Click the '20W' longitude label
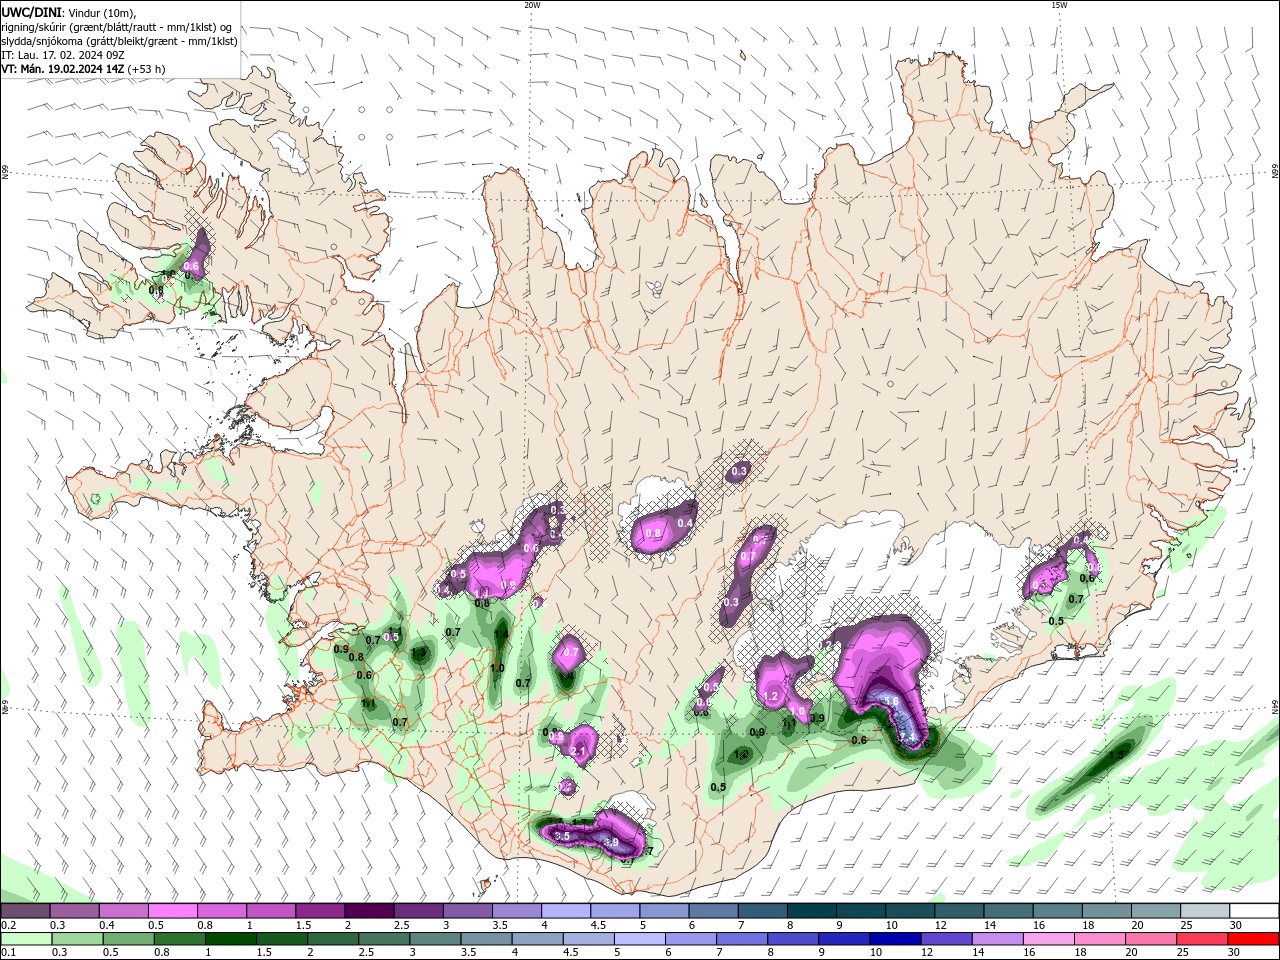 click(x=532, y=5)
